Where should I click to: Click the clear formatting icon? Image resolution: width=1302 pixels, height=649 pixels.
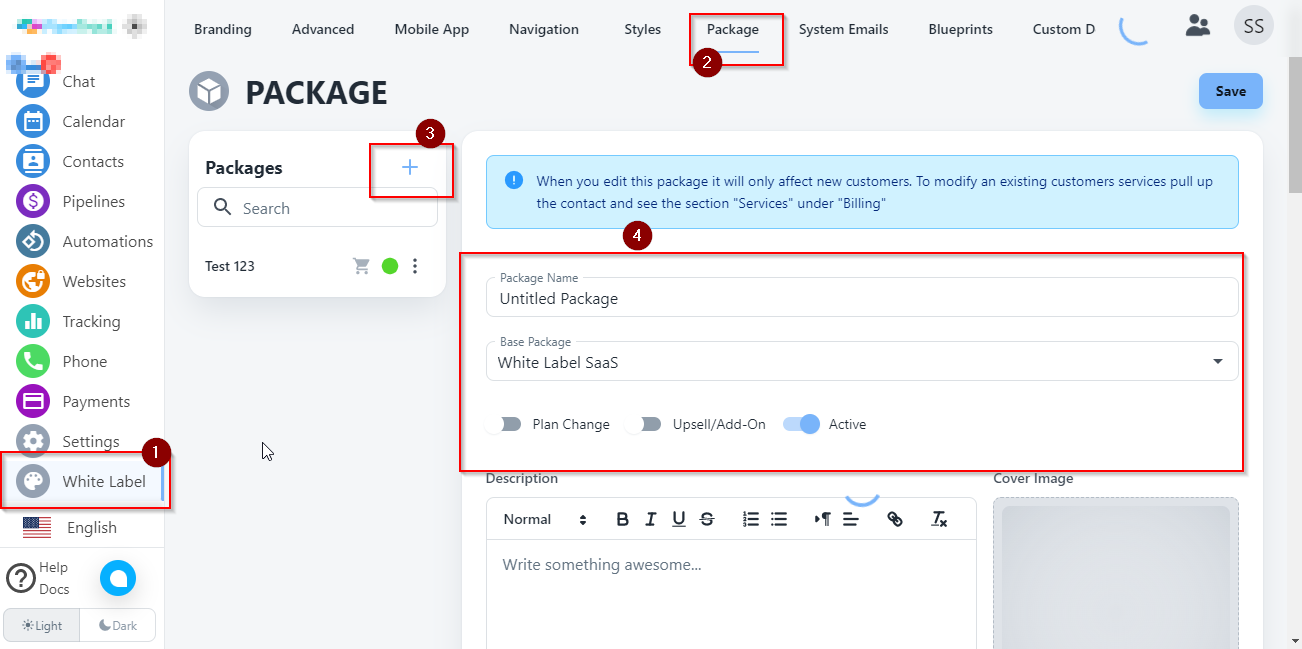[938, 519]
